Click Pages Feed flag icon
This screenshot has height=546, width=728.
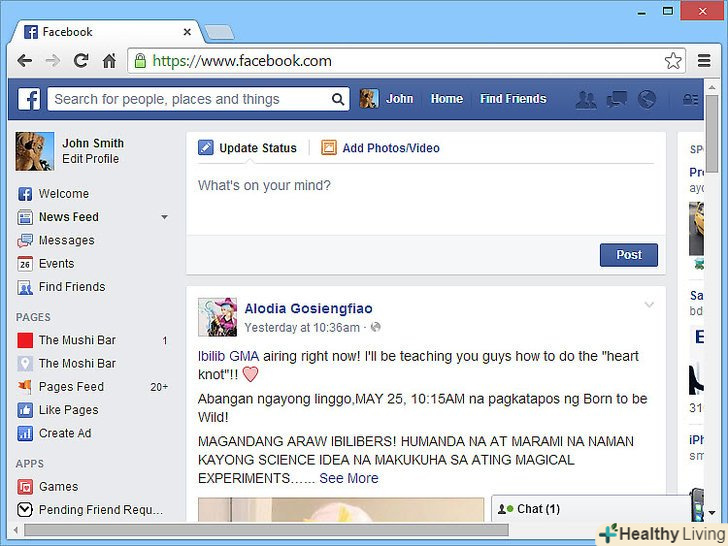tap(25, 386)
